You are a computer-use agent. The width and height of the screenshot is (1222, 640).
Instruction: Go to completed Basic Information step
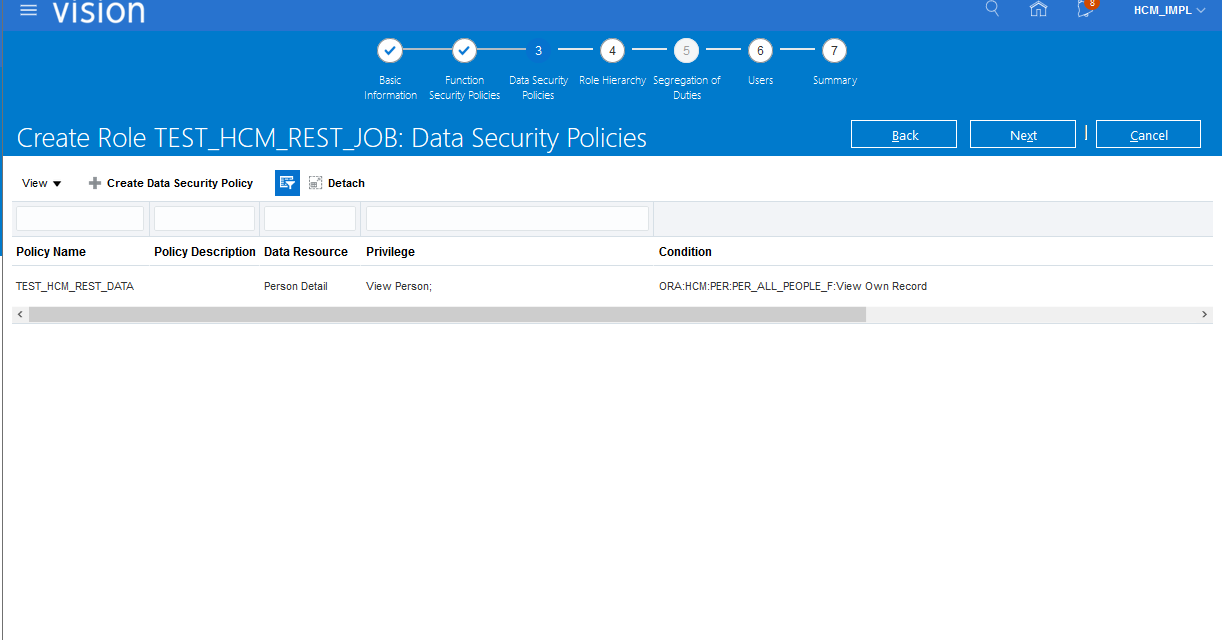pyautogui.click(x=390, y=50)
